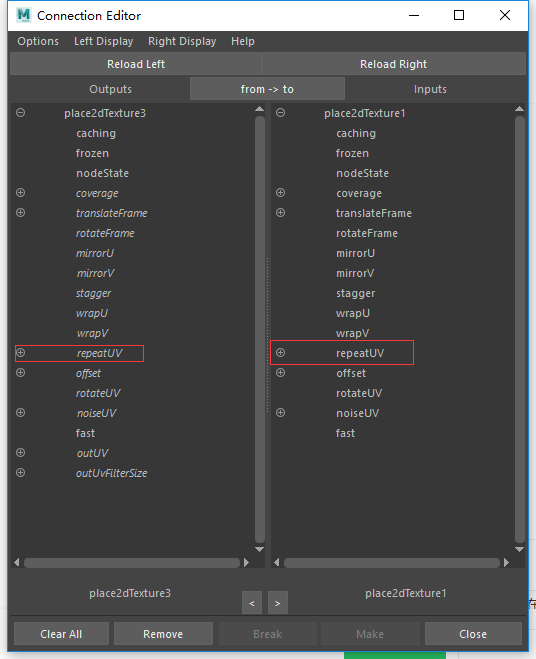Expand translateFrame in the inputs list

coord(280,213)
